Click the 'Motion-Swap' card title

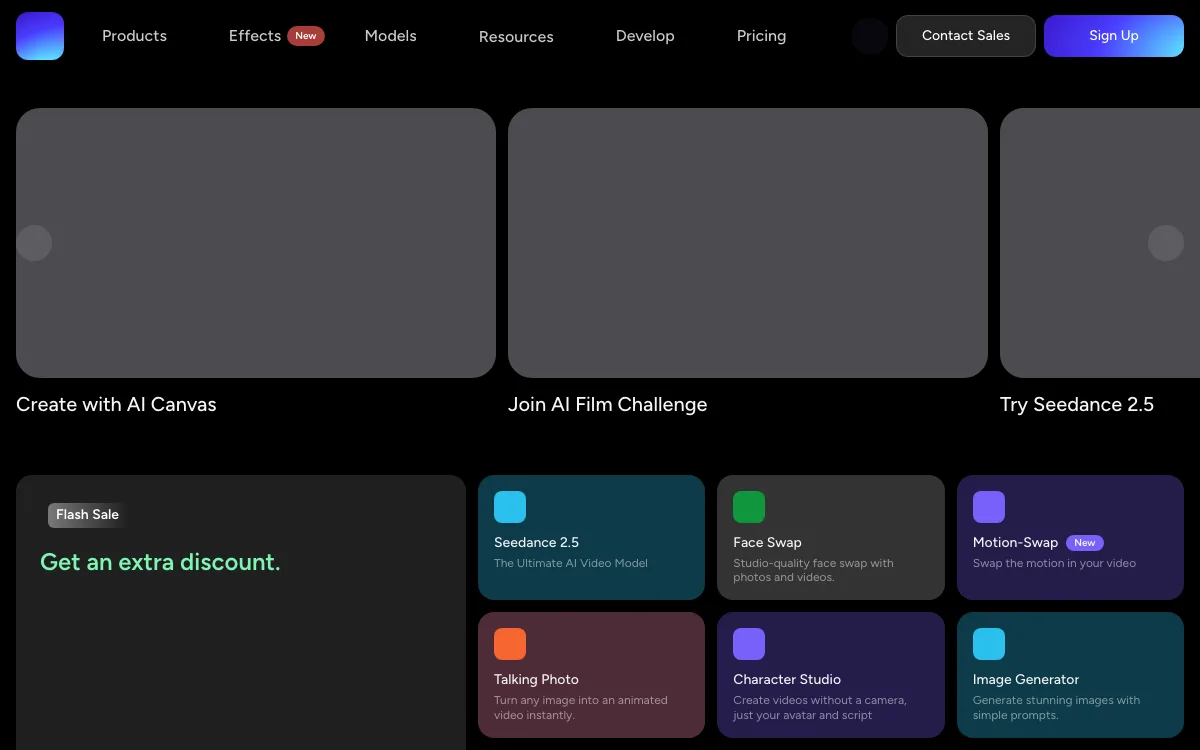[1016, 543]
